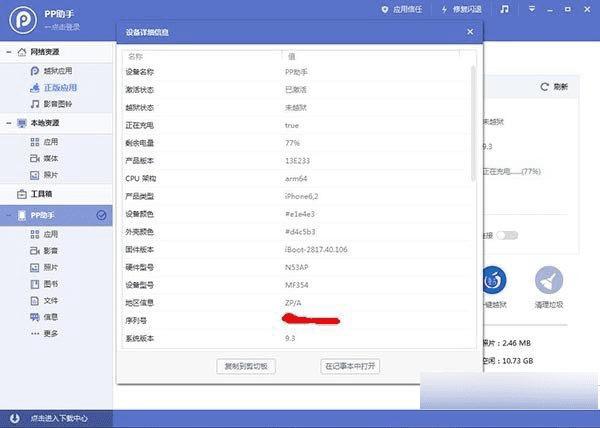Viewport: 600px width, 428px height.
Task: Click the 刷新 refresh button
Action: pyautogui.click(x=554, y=87)
